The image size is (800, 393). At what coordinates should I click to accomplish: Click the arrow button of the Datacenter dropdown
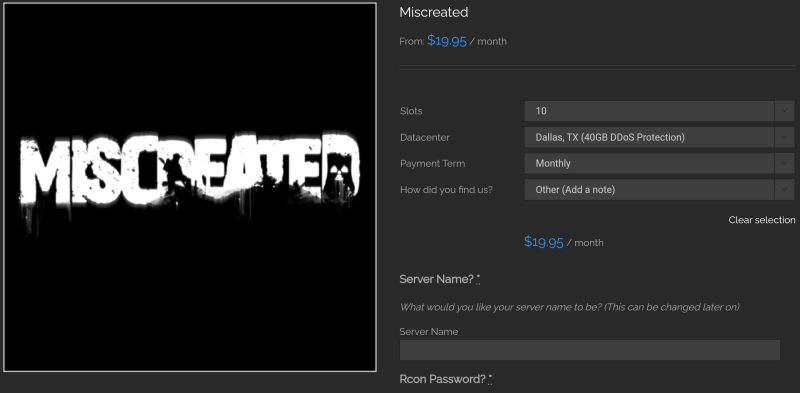[784, 137]
